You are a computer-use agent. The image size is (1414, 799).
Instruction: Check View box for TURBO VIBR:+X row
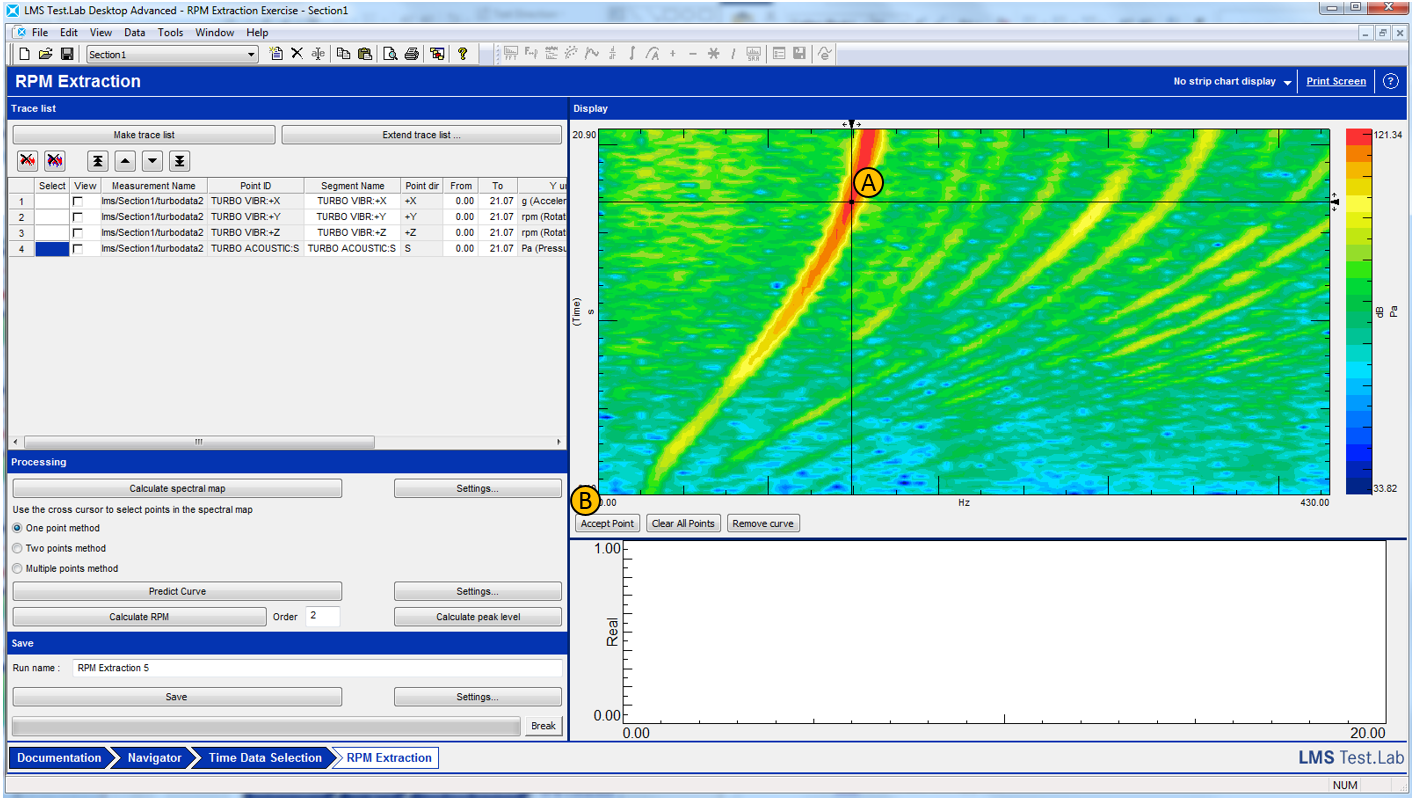point(78,201)
